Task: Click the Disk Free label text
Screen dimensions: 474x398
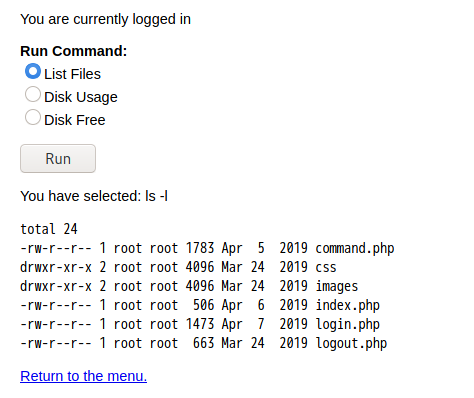Action: pos(75,120)
